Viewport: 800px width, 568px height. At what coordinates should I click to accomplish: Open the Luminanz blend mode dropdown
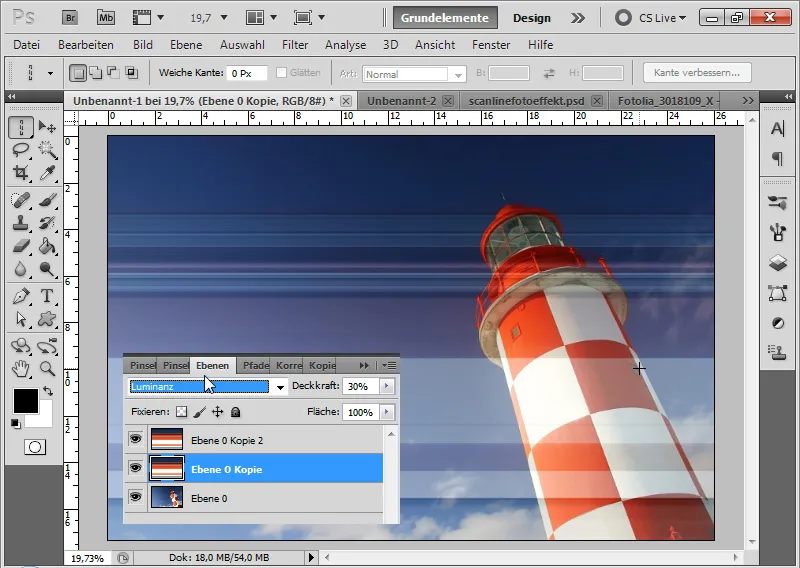click(280, 387)
